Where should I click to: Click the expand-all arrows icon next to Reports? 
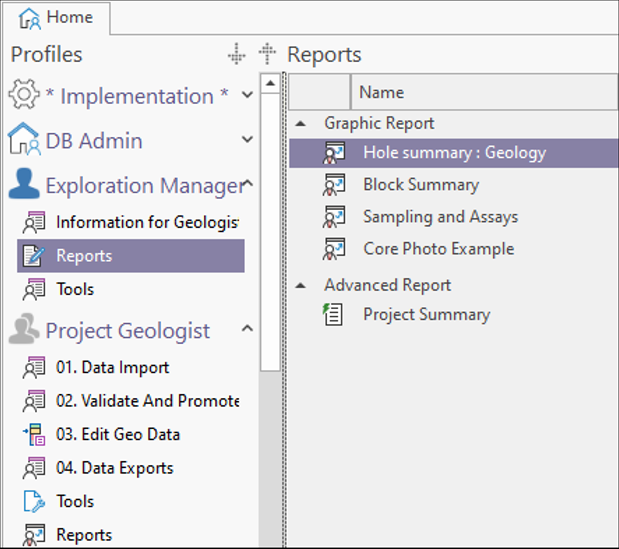tap(267, 55)
